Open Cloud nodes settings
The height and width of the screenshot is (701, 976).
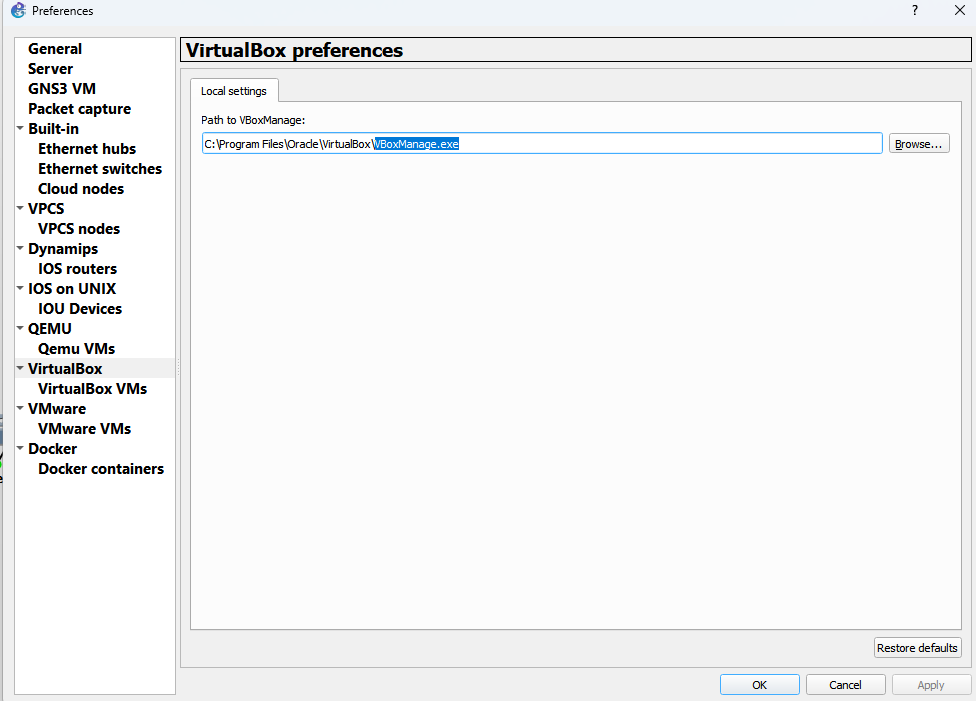(x=81, y=188)
